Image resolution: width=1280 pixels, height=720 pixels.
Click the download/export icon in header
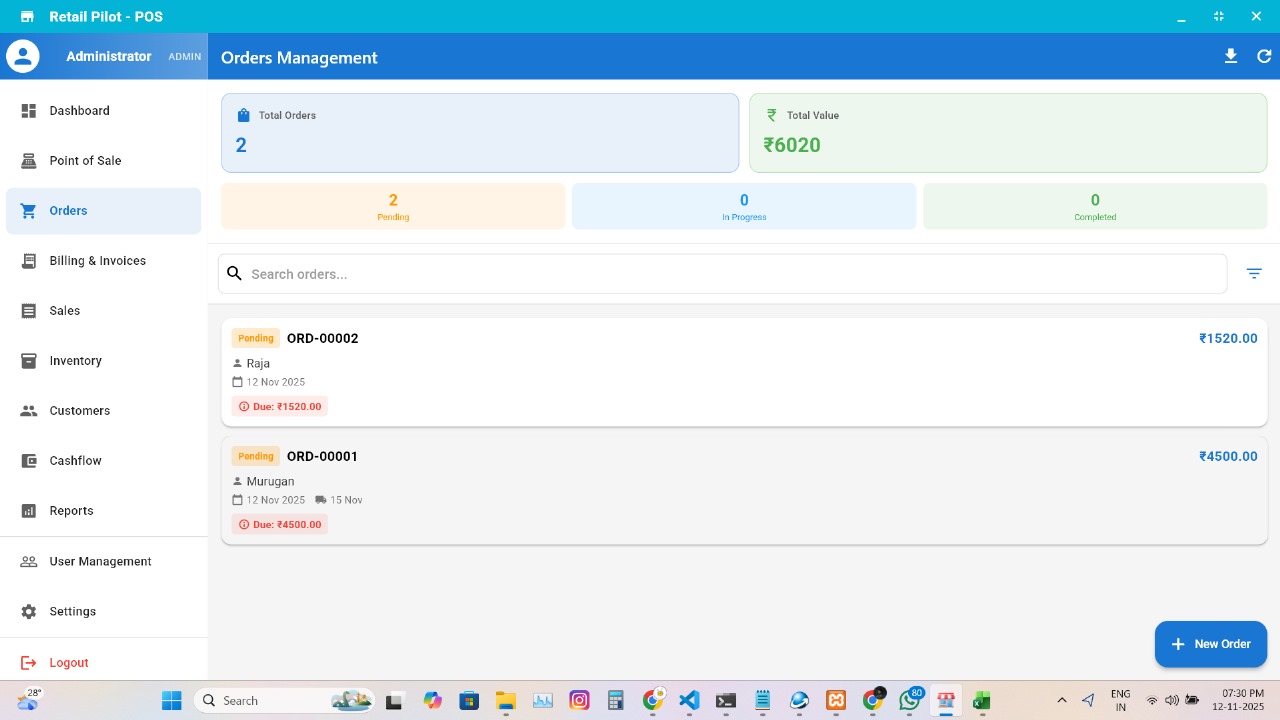pos(1231,57)
